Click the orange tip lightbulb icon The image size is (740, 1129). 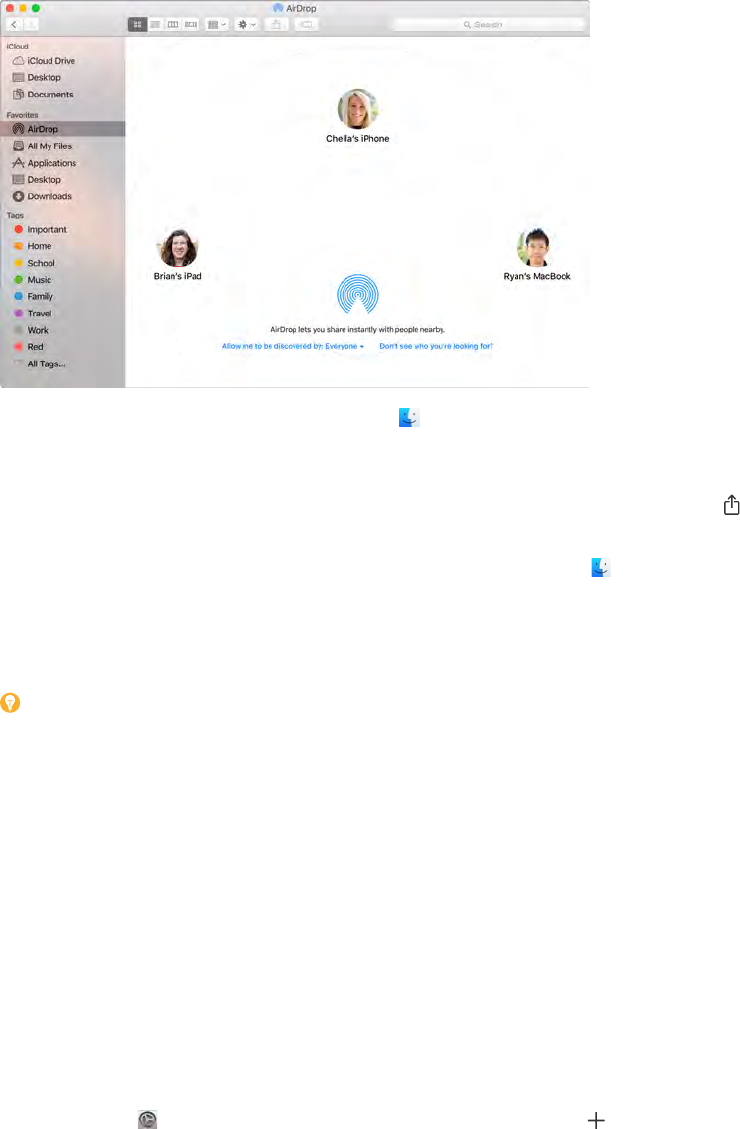tap(10, 703)
